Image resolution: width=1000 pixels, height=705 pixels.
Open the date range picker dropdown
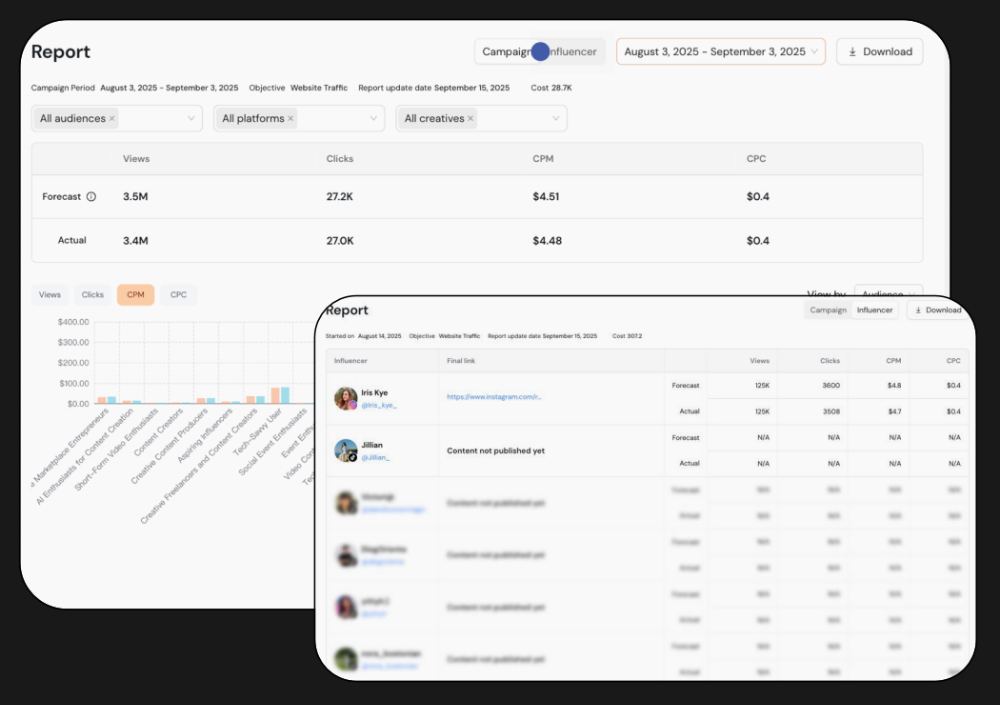pyautogui.click(x=815, y=52)
